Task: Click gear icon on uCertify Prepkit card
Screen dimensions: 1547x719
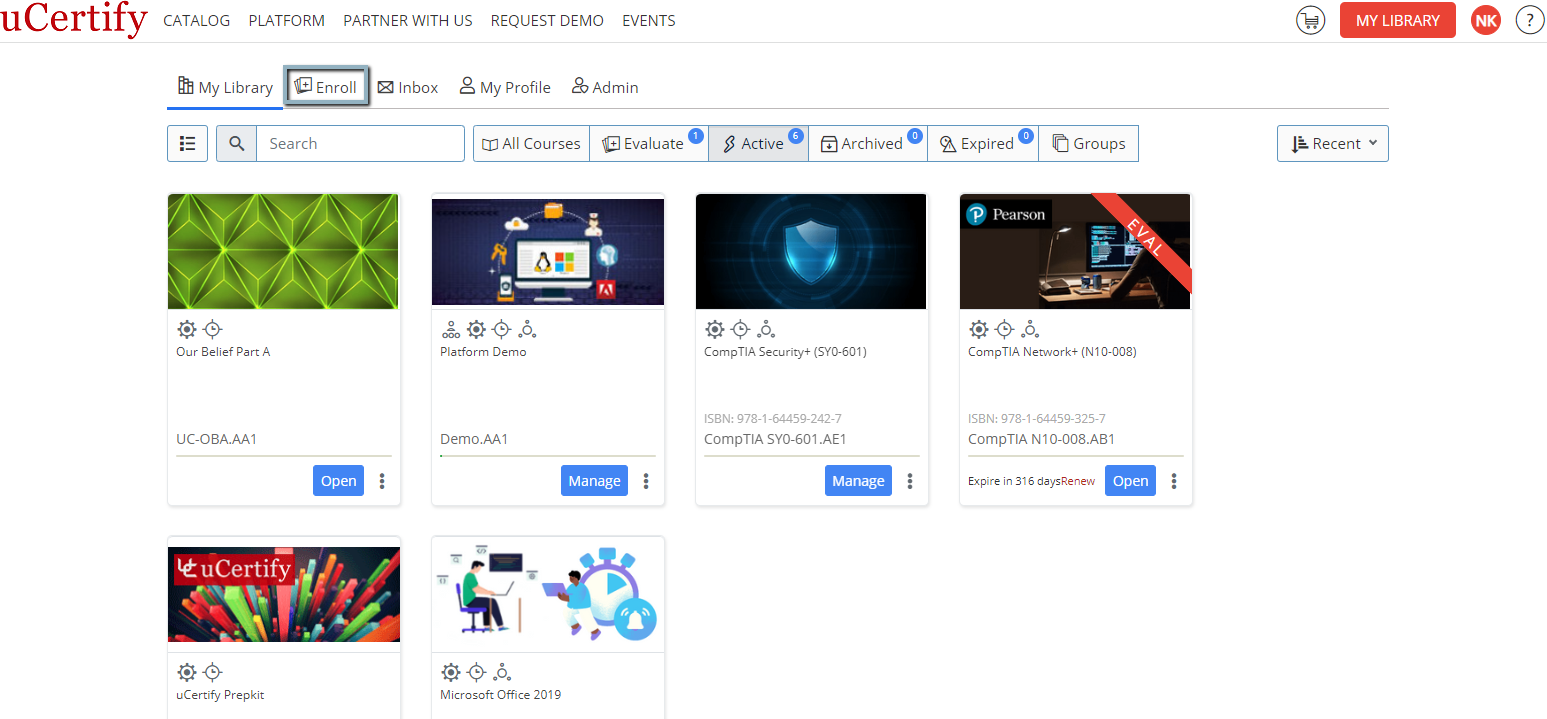Action: pyautogui.click(x=186, y=672)
